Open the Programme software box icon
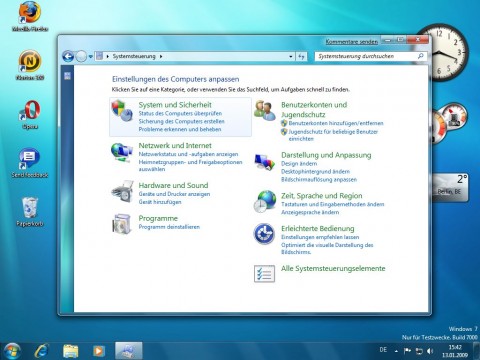Image resolution: width=480 pixels, height=360 pixels. (x=121, y=224)
